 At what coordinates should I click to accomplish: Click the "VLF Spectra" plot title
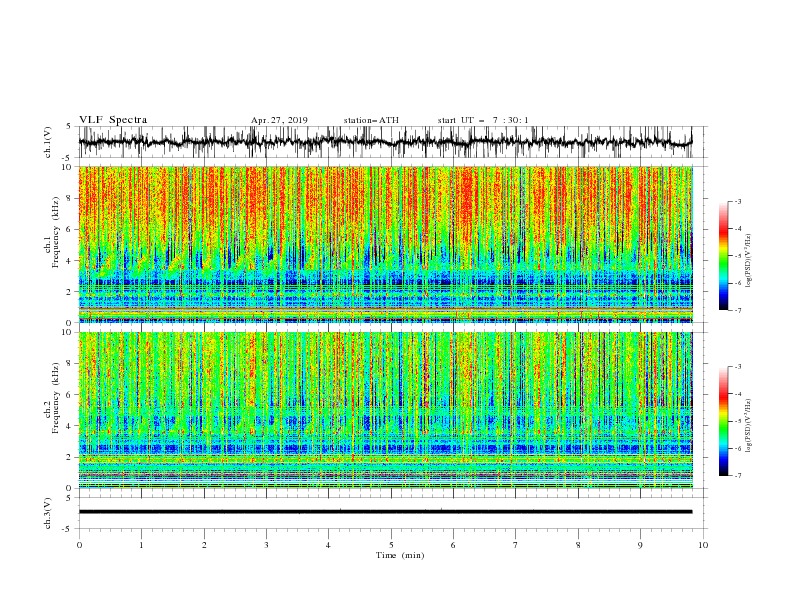click(x=113, y=120)
